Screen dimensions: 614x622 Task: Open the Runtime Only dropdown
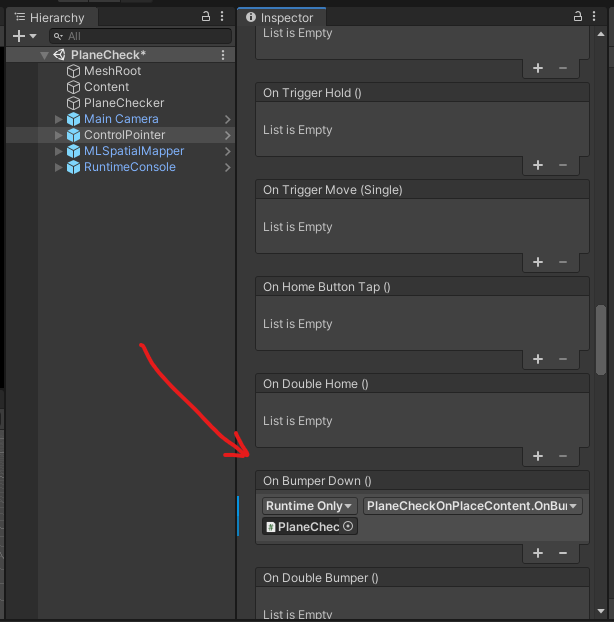pos(309,506)
